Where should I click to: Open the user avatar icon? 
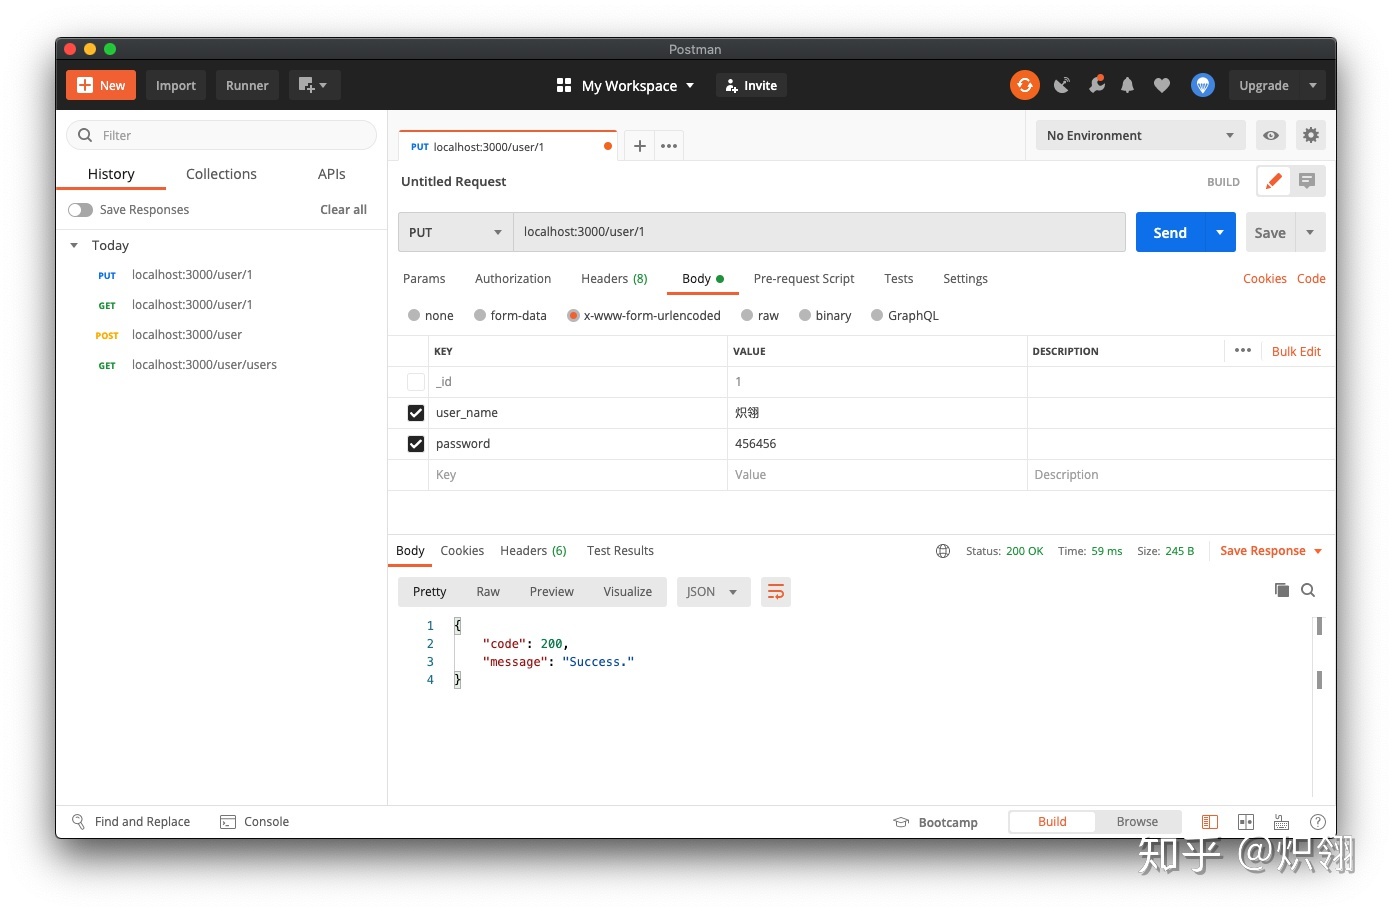point(1202,85)
